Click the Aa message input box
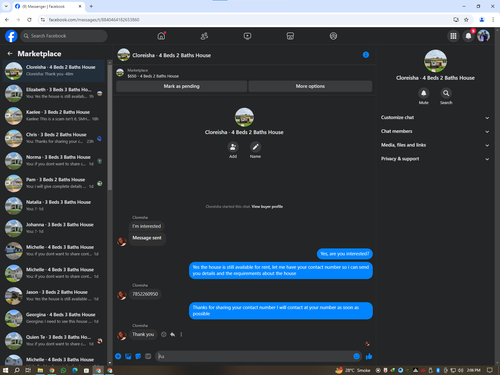 [x=255, y=356]
